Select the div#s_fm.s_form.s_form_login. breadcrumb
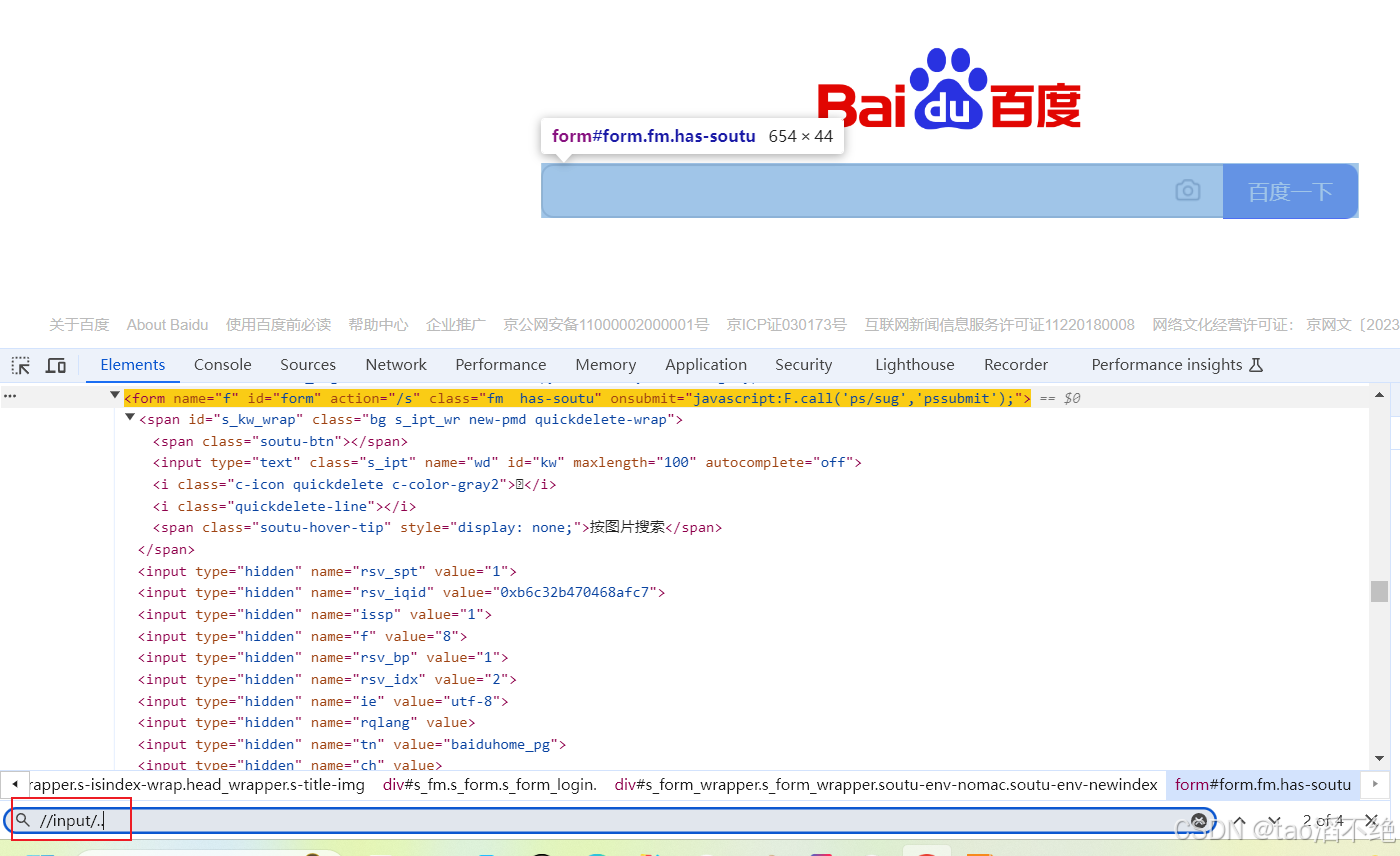This screenshot has width=1400, height=856. [x=490, y=785]
